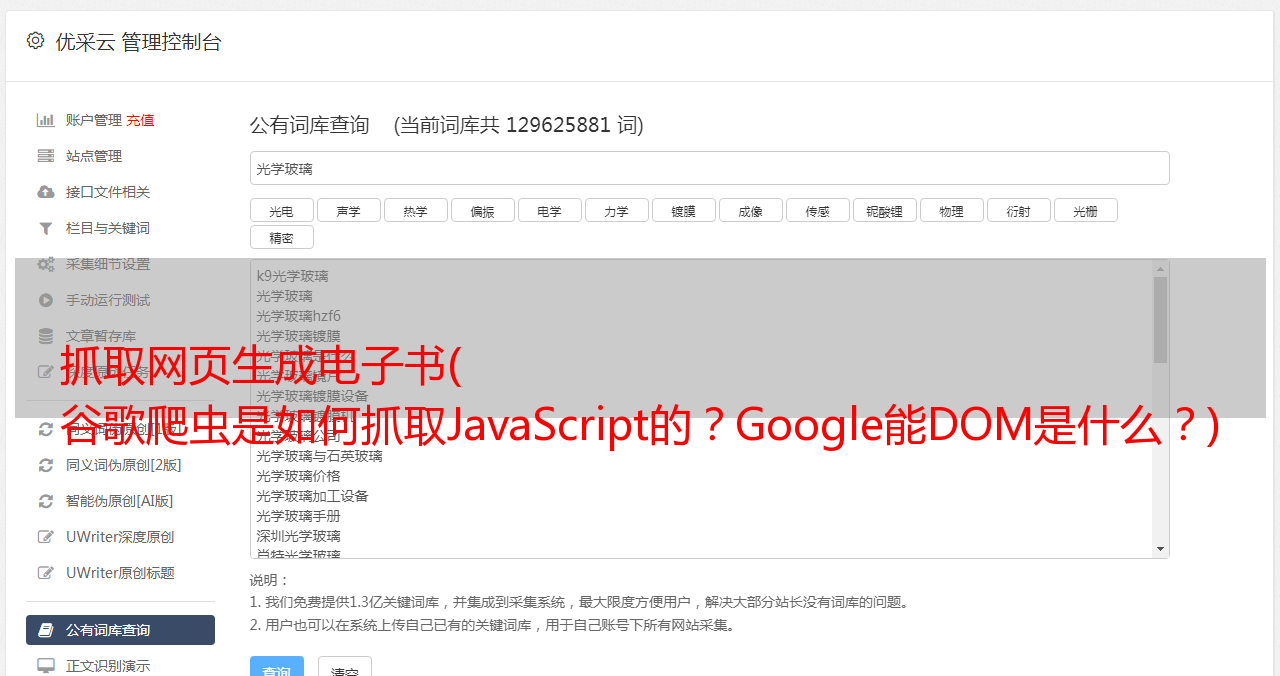Click the monitor icon for 正文识别演示
This screenshot has height=676, width=1280.
pos(46,665)
